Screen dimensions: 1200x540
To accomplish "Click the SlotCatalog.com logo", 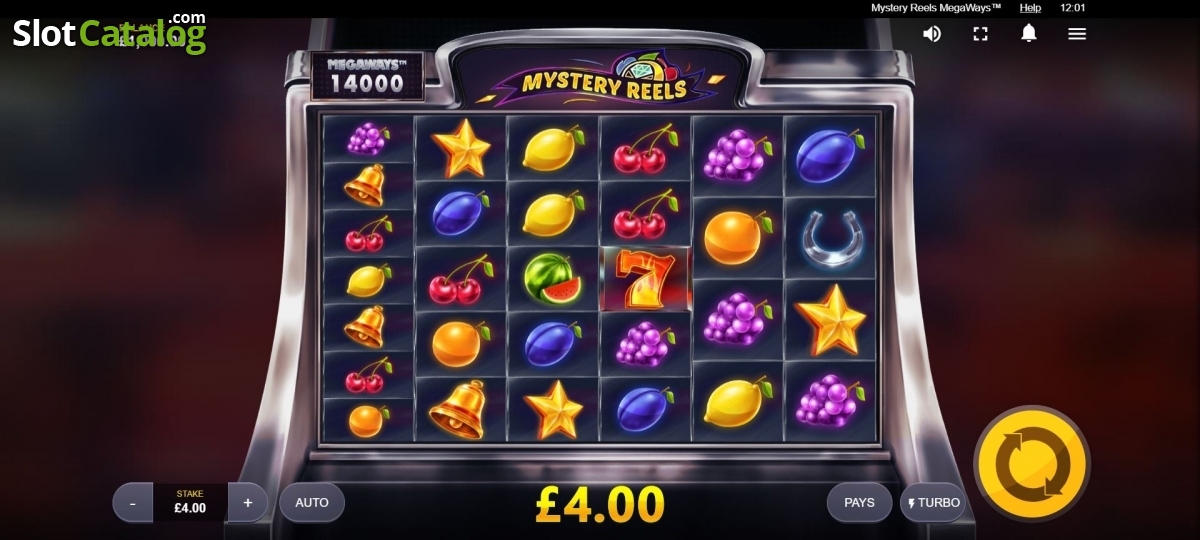I will (x=109, y=33).
